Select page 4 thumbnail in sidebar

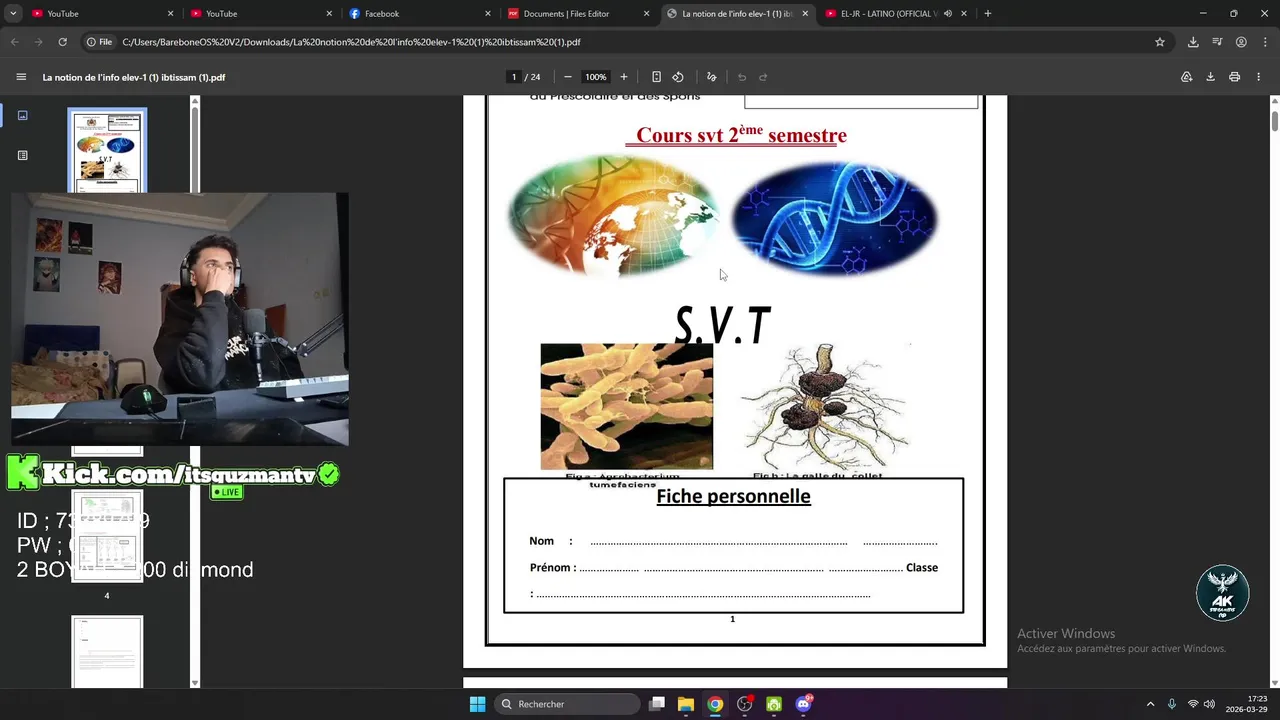107,537
